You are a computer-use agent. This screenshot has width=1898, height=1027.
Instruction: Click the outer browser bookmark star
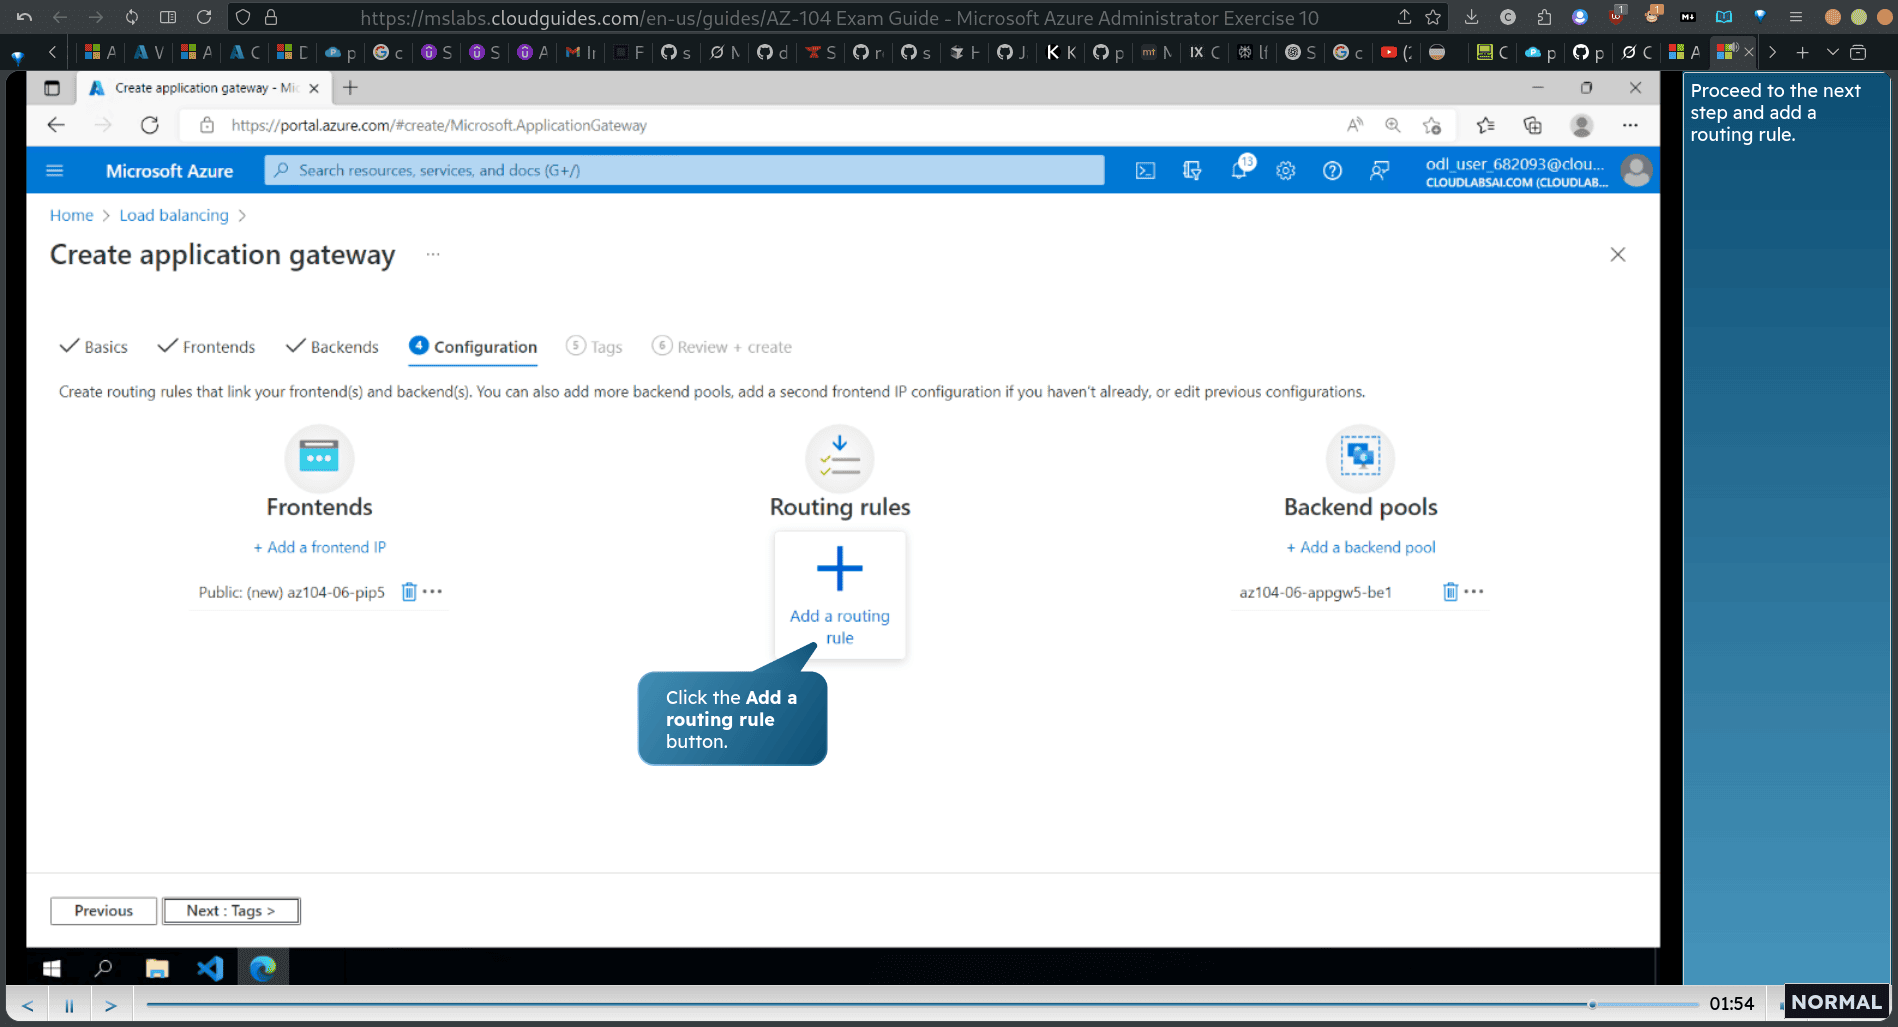1433,17
